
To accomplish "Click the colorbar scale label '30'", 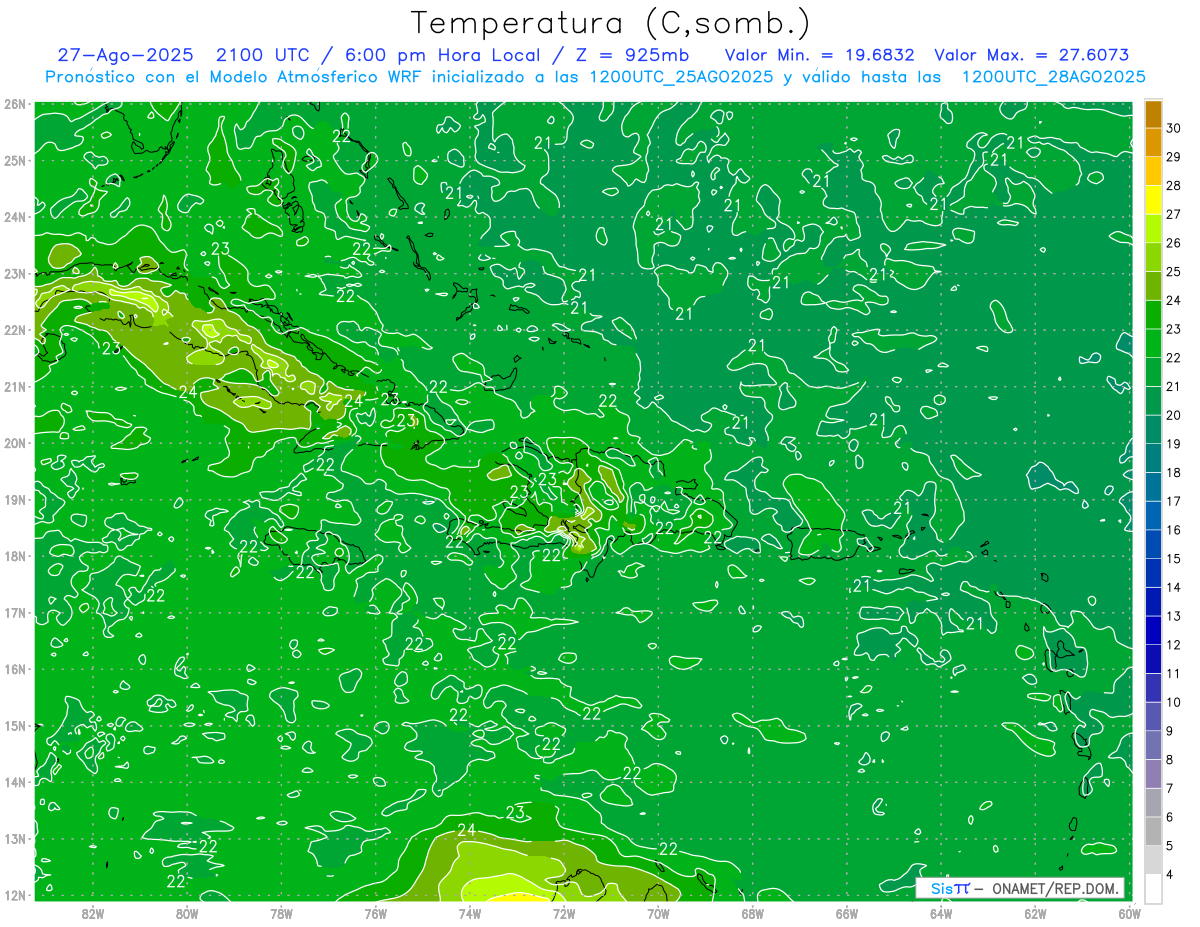I will (x=1174, y=128).
